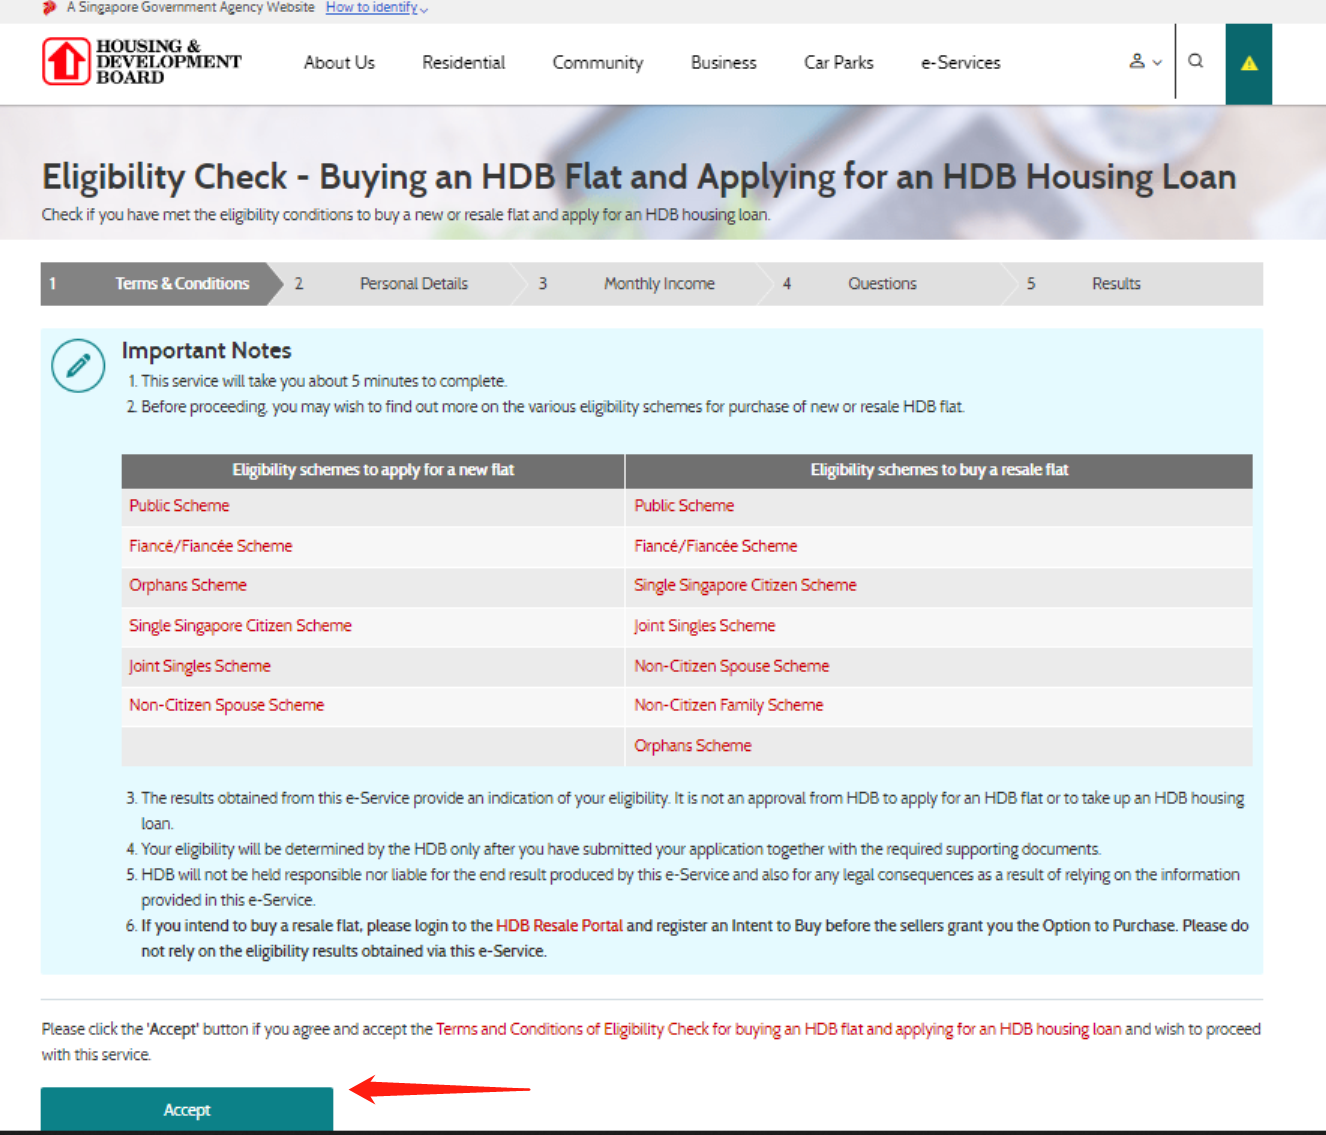The image size is (1326, 1135).
Task: Click the HDB house logo icon
Action: tap(66, 62)
